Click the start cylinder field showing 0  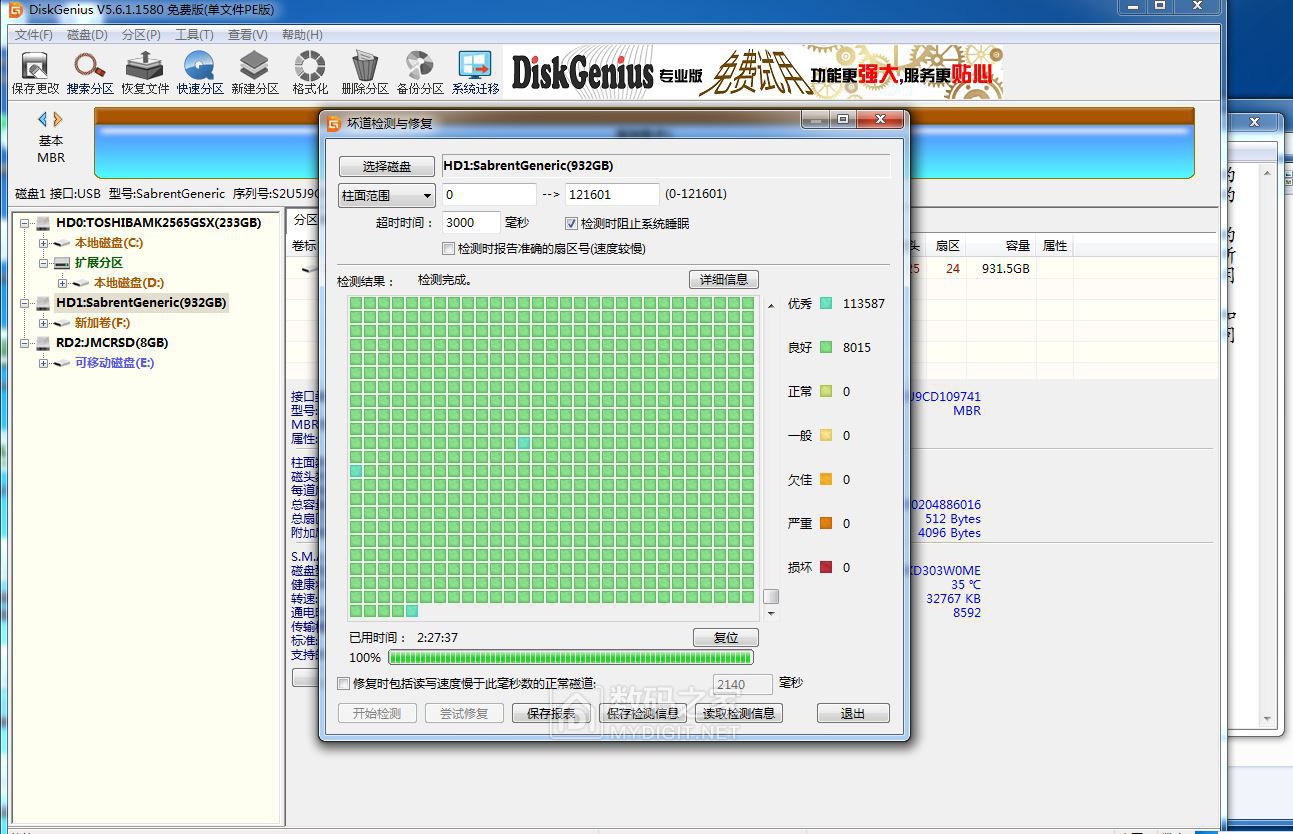click(x=489, y=195)
